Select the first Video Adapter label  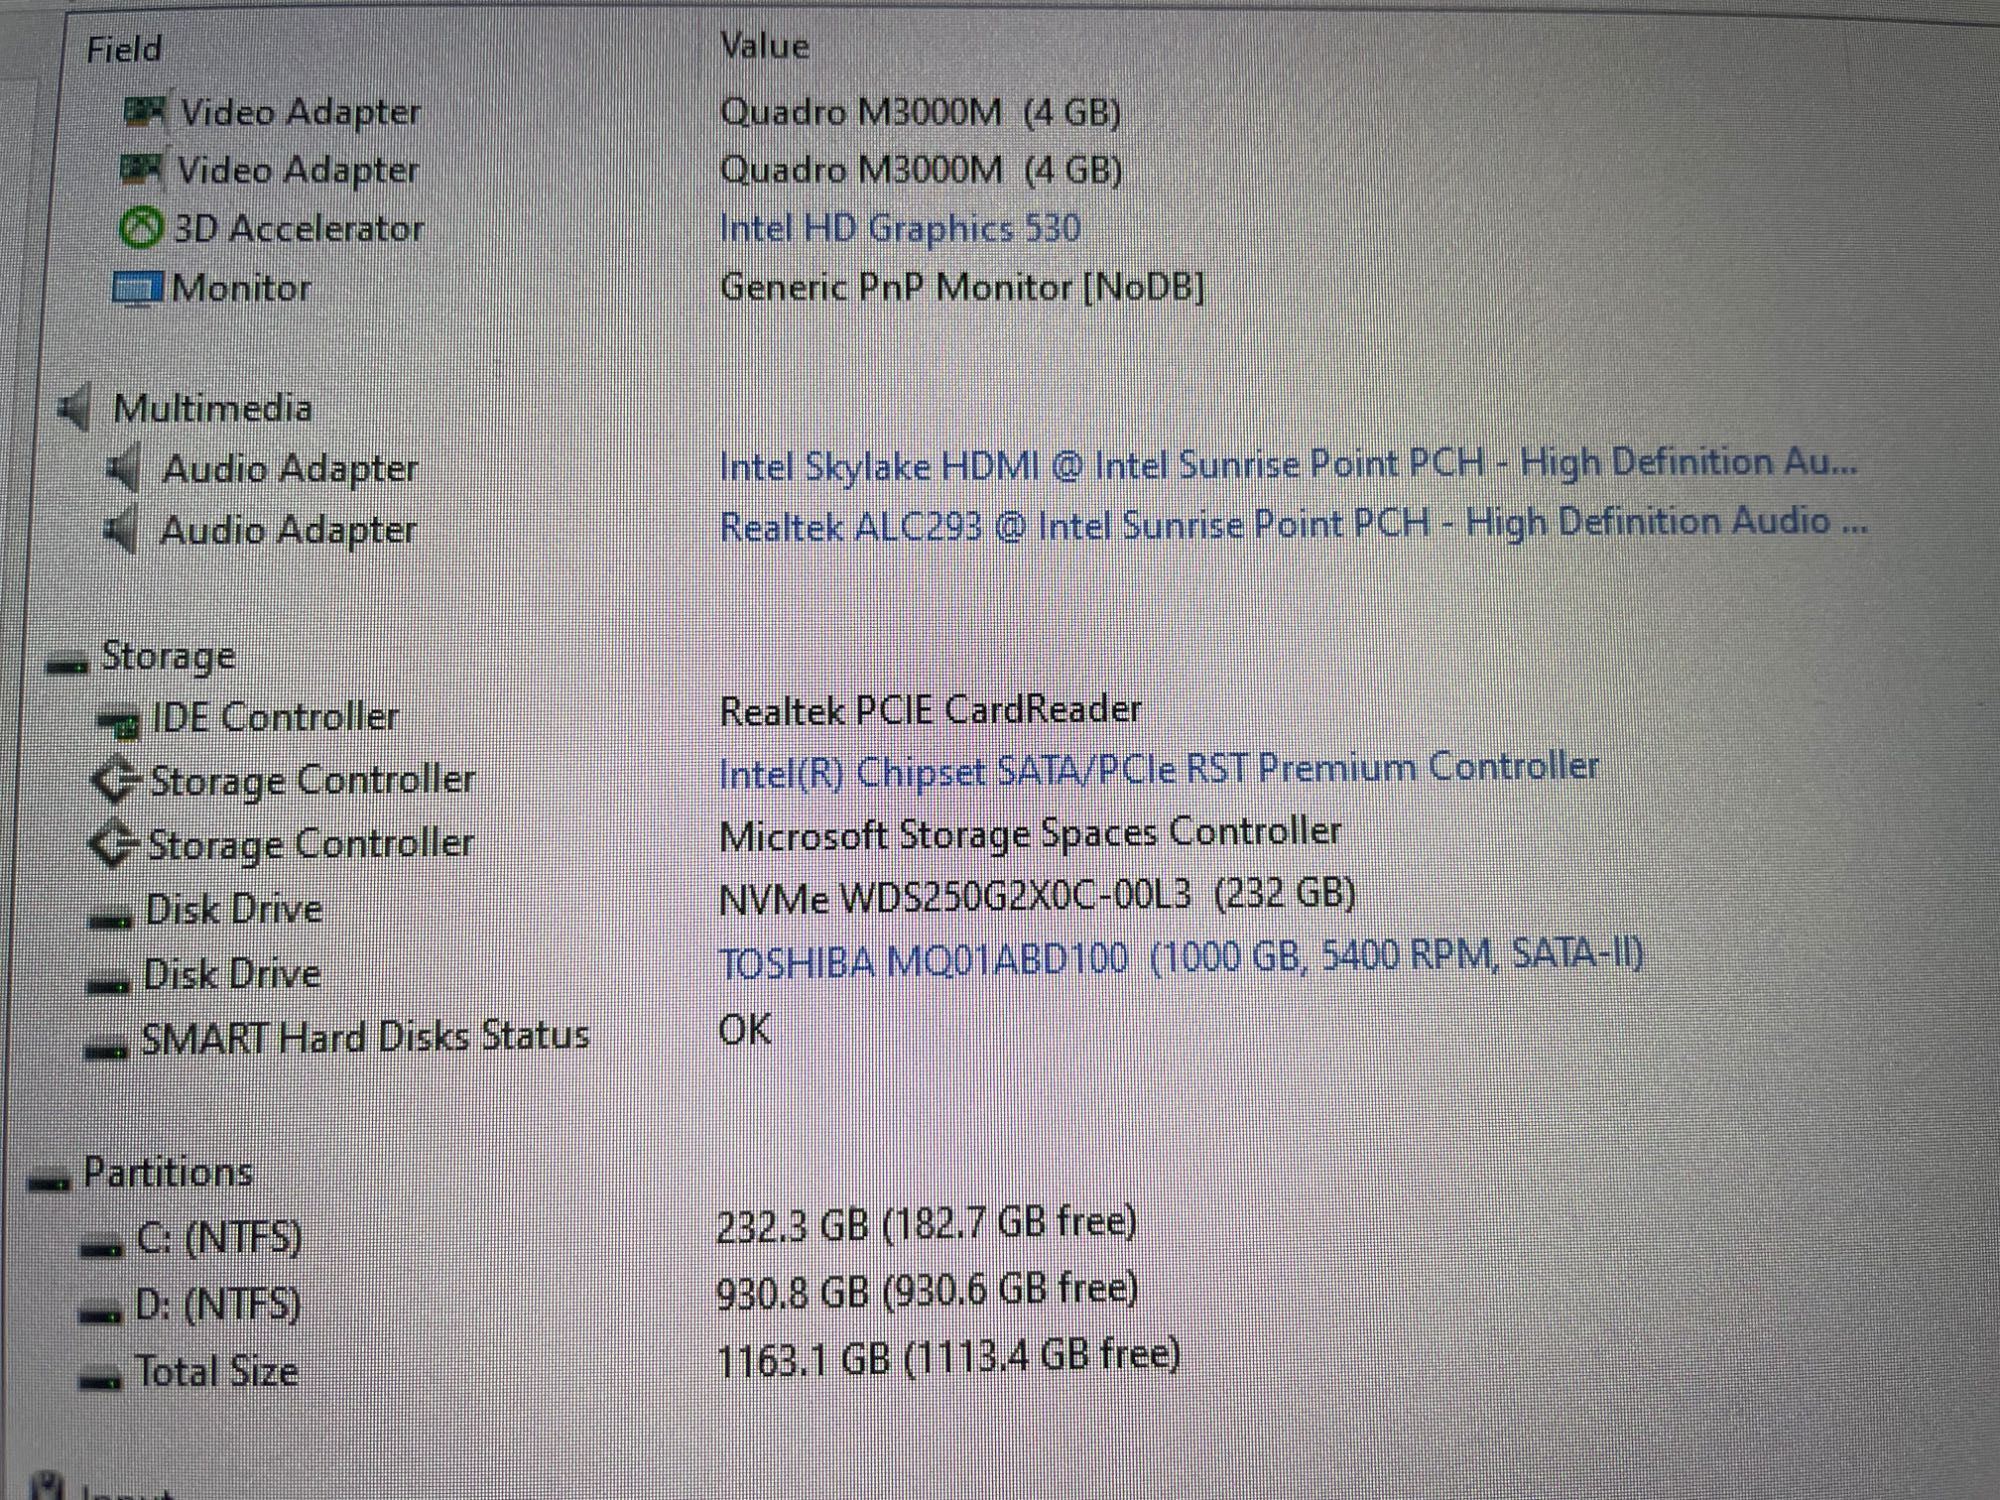click(x=300, y=112)
